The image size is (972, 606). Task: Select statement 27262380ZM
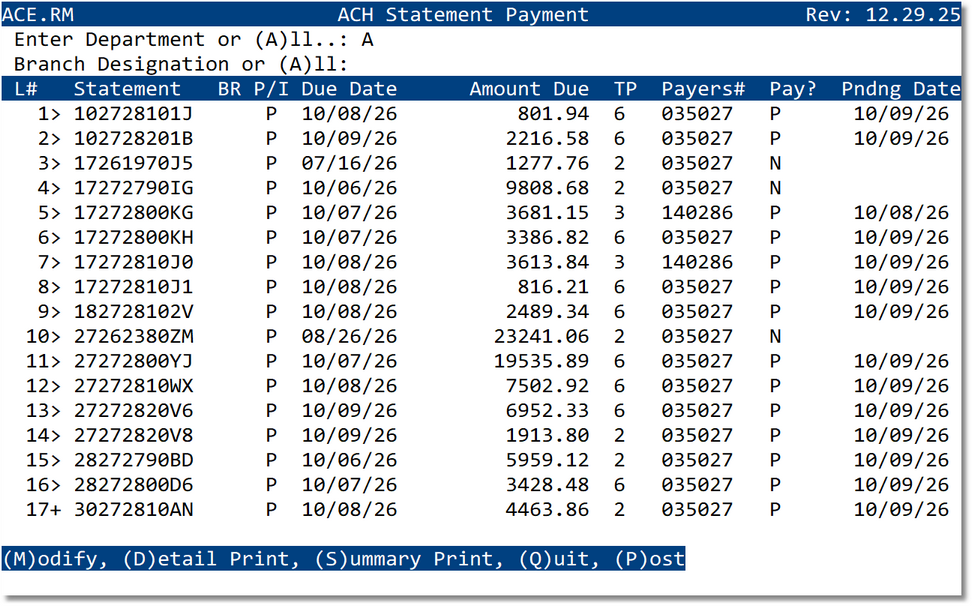pyautogui.click(x=133, y=336)
